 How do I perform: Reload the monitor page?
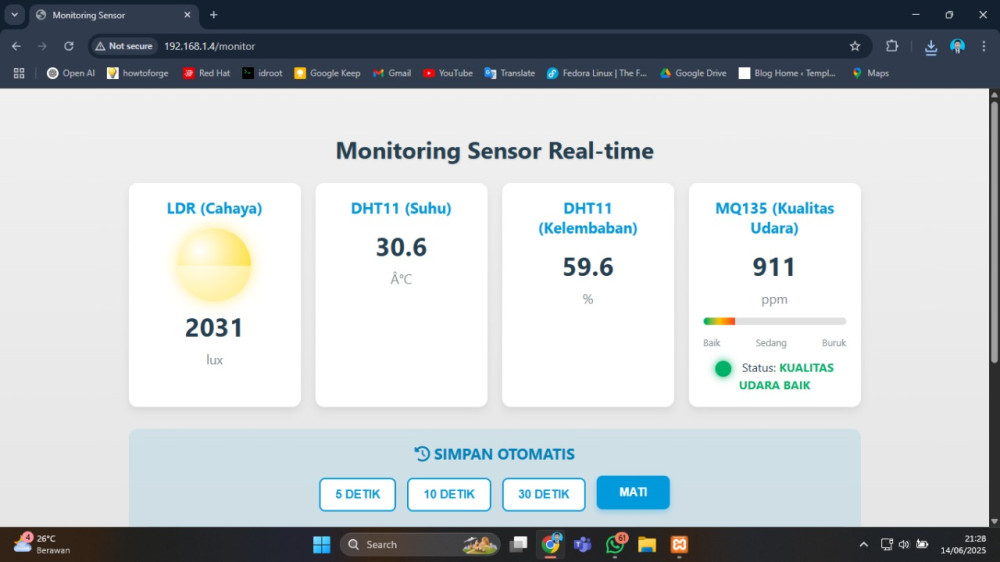point(69,46)
